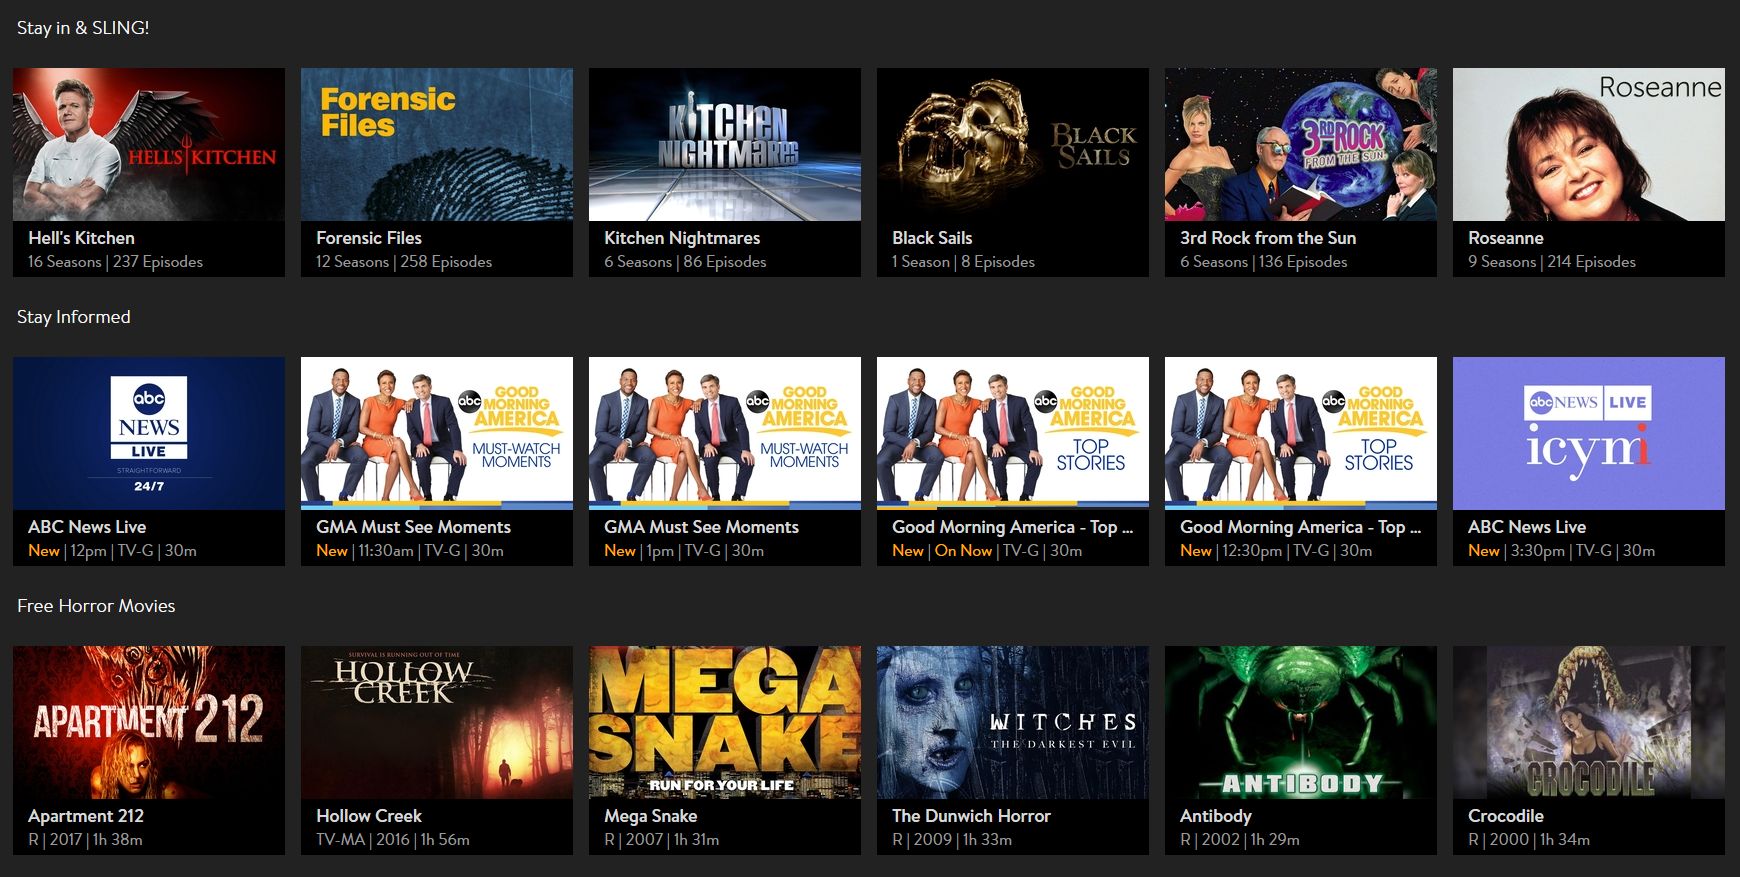The image size is (1740, 877).
Task: Click the '16 Seasons | 237 Episodes' text
Action: point(115,262)
